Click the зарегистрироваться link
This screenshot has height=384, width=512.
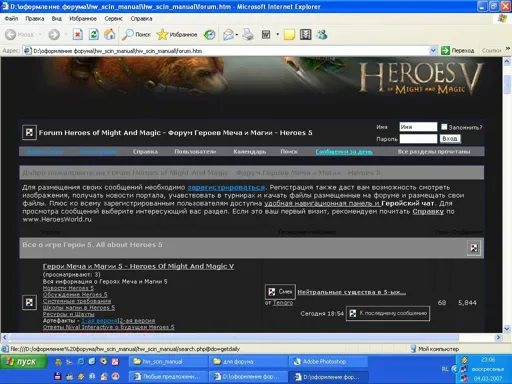click(x=227, y=187)
